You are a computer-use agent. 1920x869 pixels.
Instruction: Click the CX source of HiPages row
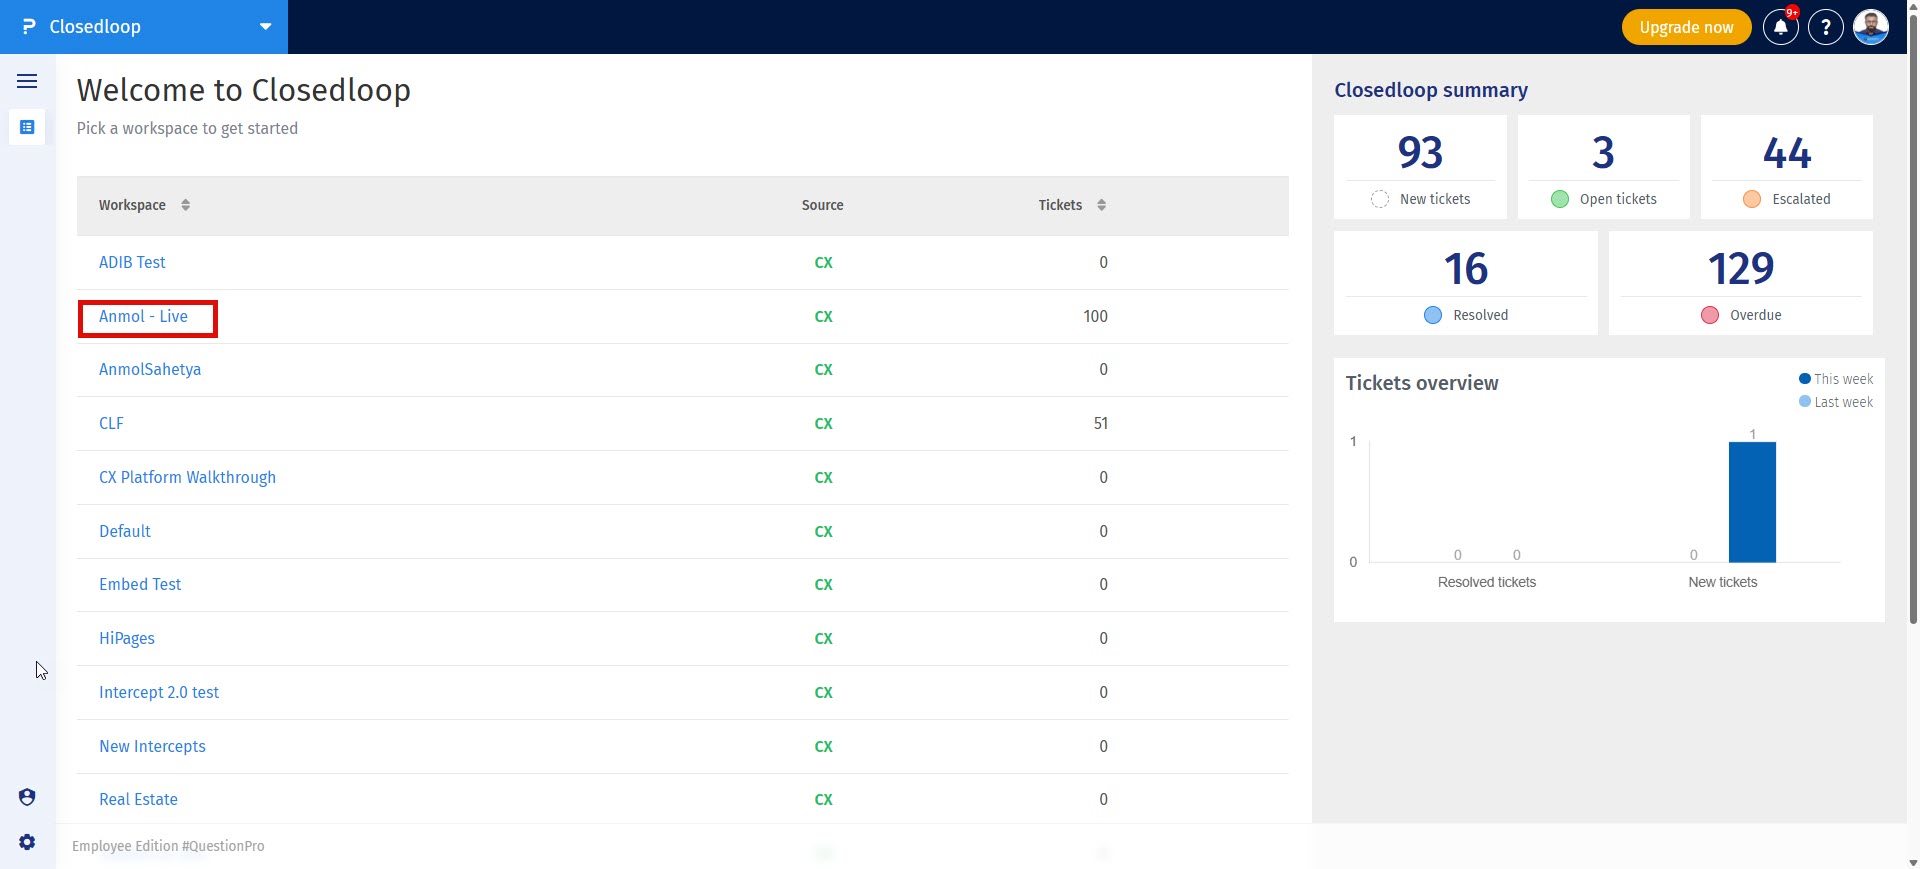click(x=823, y=638)
